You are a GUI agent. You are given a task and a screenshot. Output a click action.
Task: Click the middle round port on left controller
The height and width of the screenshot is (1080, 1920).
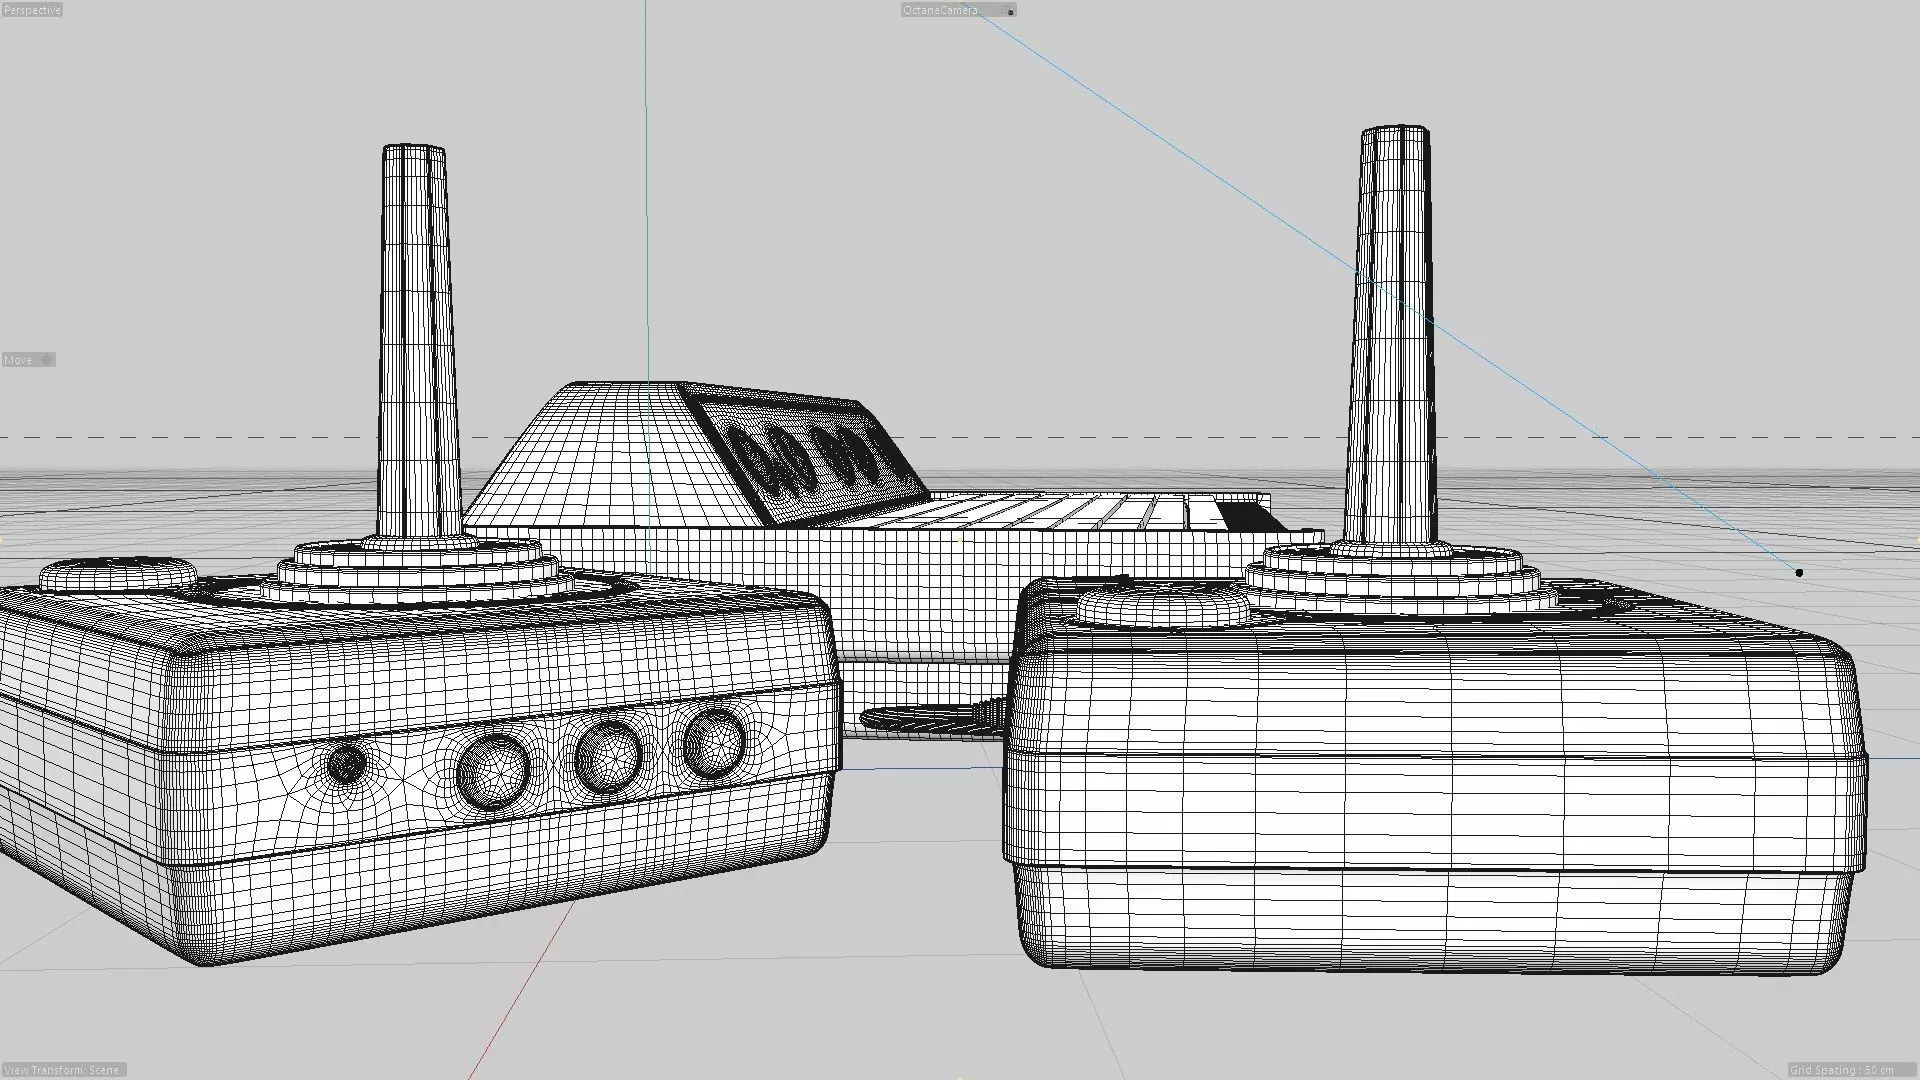point(607,758)
